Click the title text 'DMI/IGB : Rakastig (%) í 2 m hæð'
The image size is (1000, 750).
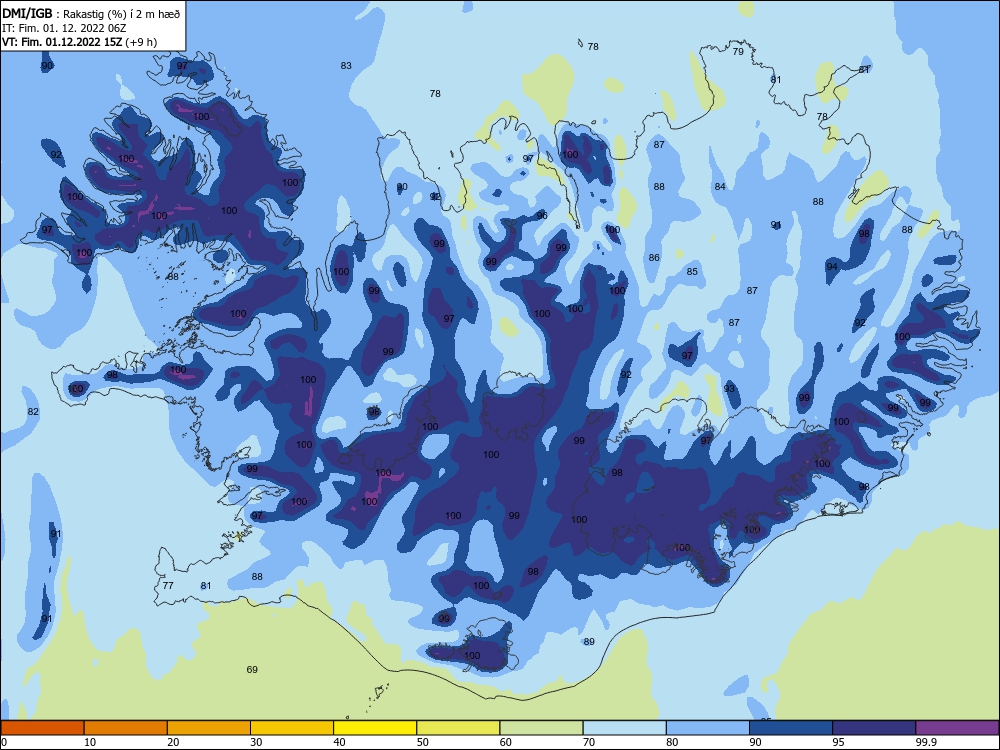[x=91, y=13]
